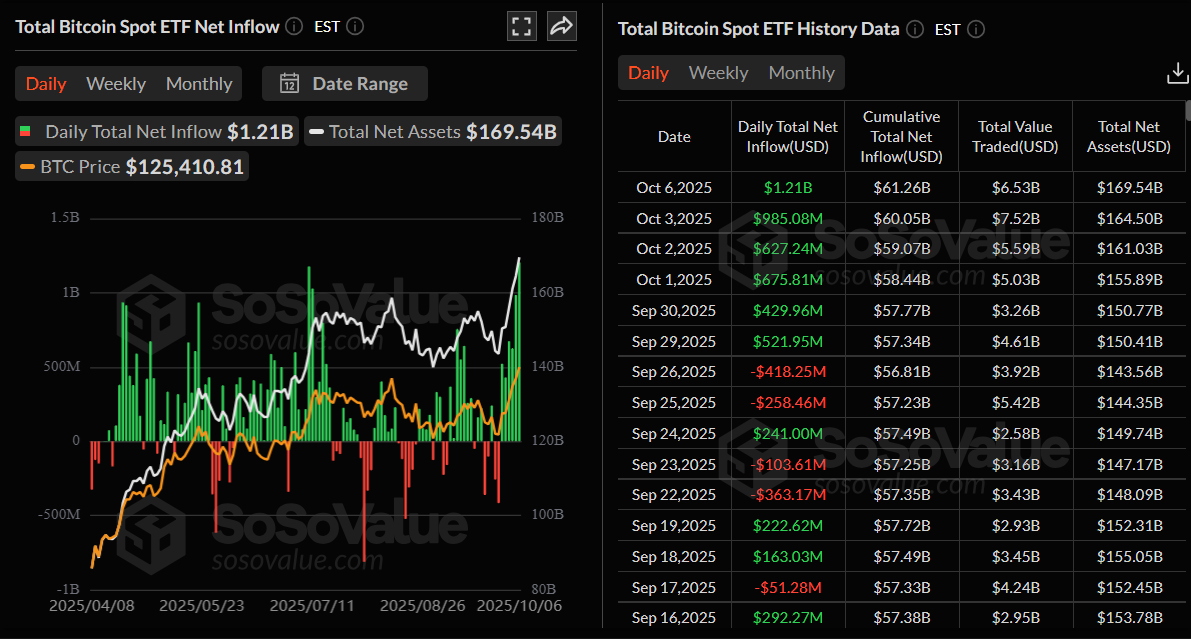
Task: Select the Daily tab above chart
Action: [46, 84]
